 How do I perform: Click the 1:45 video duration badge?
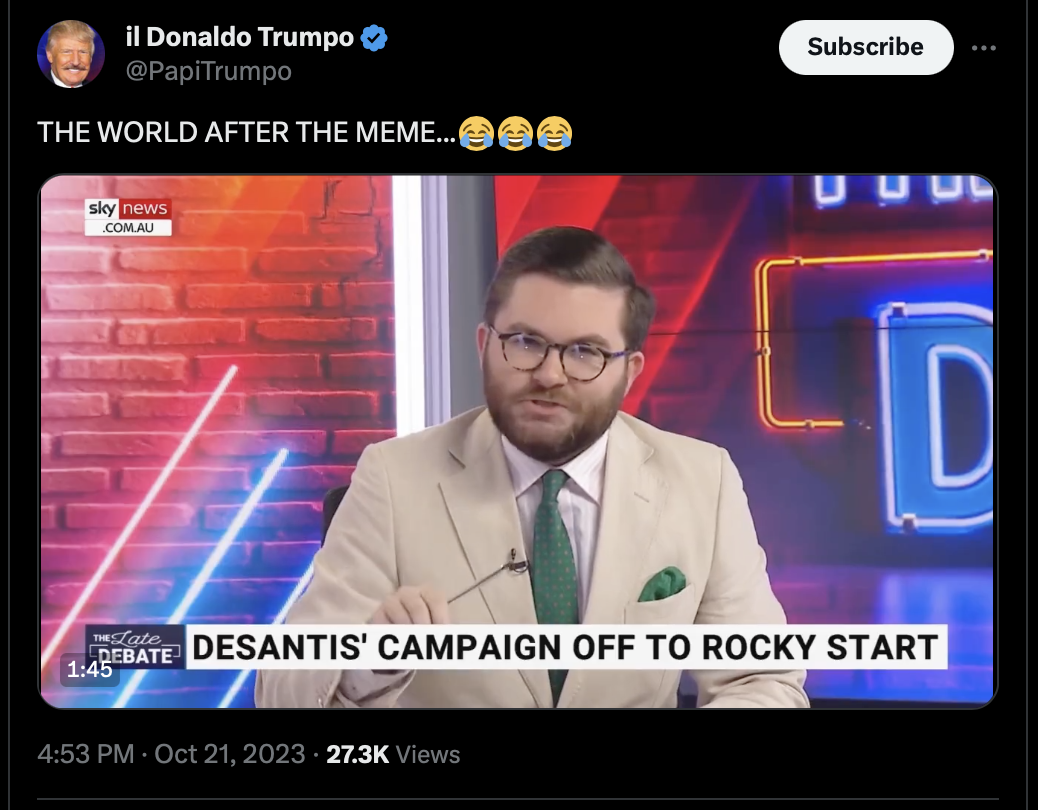pyautogui.click(x=90, y=669)
